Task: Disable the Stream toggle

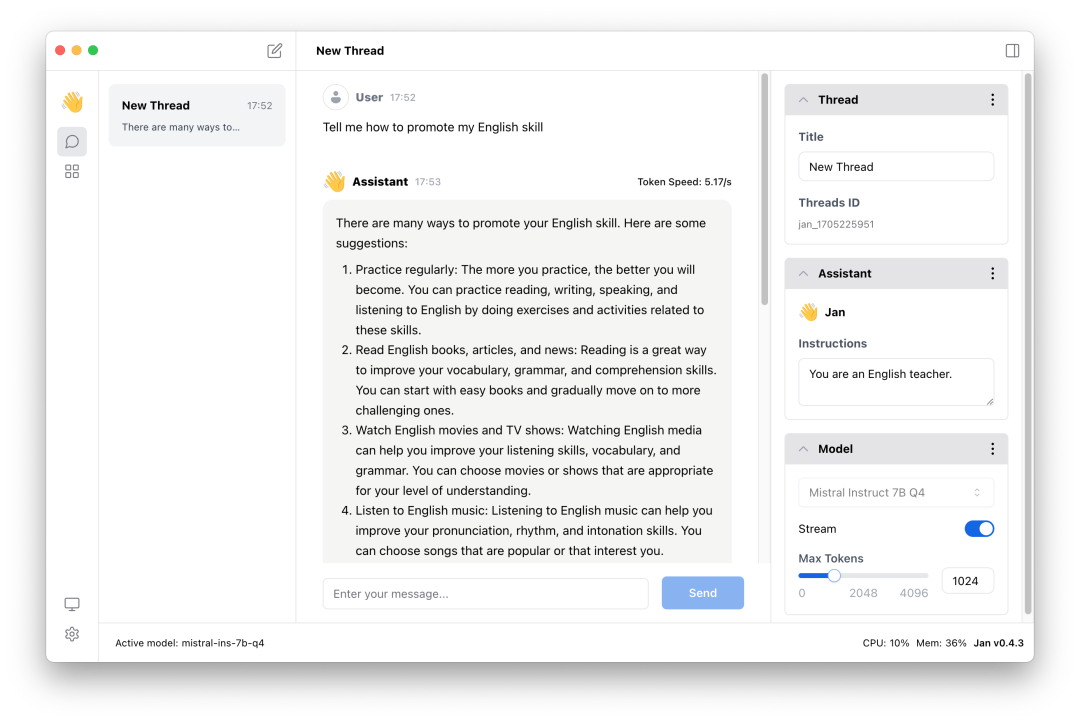Action: (x=979, y=529)
